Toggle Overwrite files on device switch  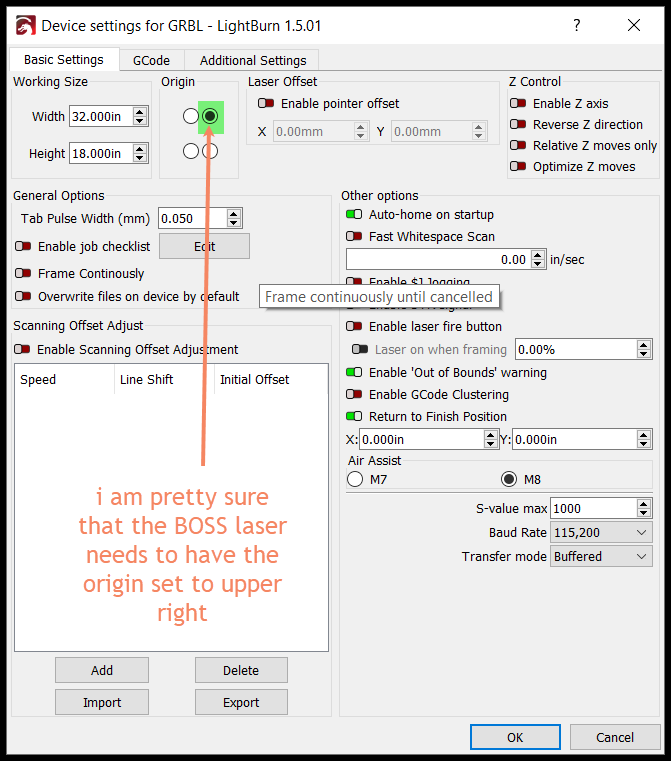click(x=23, y=296)
